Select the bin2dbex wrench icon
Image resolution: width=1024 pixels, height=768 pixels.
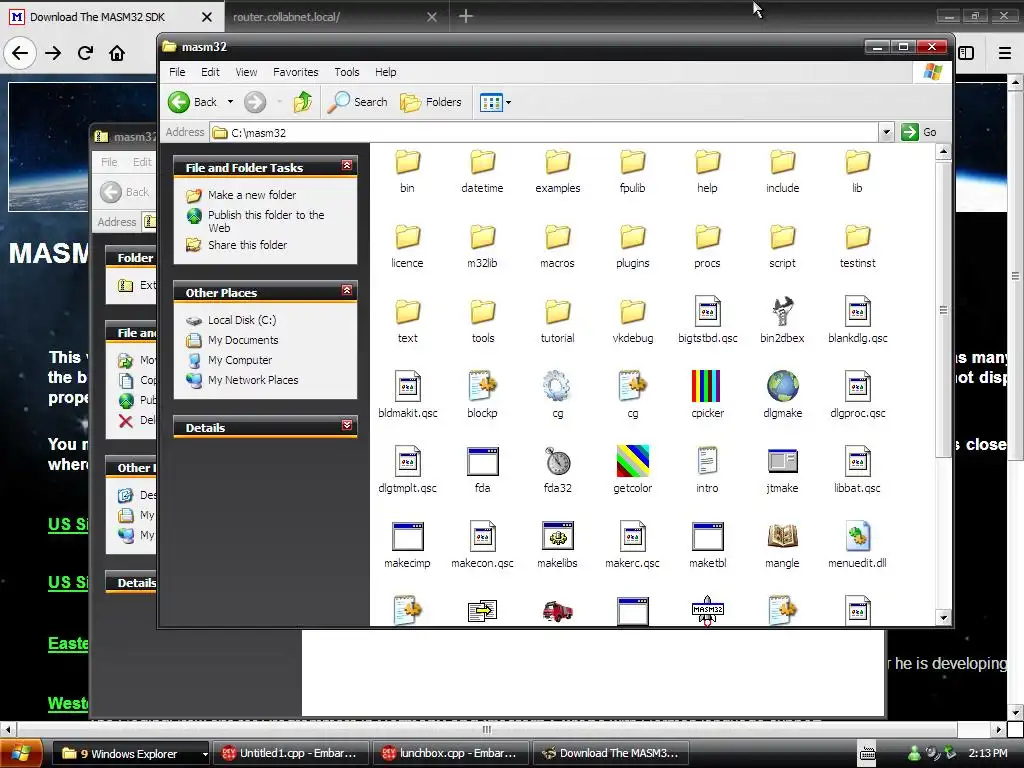tap(782, 312)
